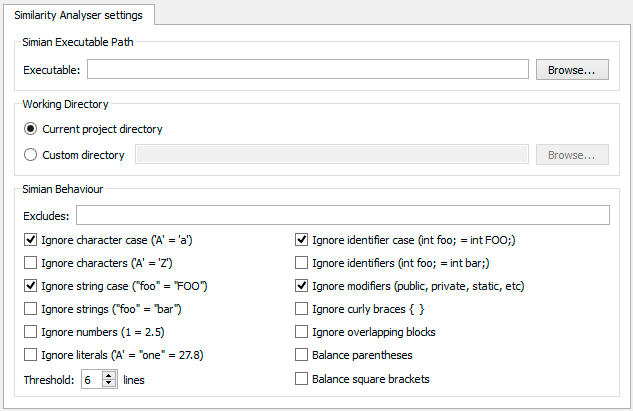Turn on Balance parentheses
The width and height of the screenshot is (633, 411).
(302, 355)
